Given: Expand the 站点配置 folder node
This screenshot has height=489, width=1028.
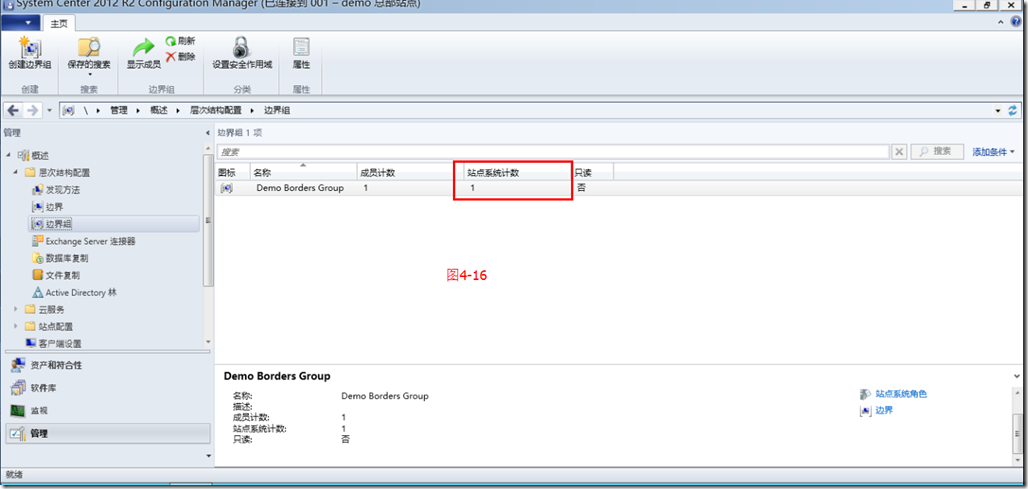Looking at the screenshot, I should [16, 326].
